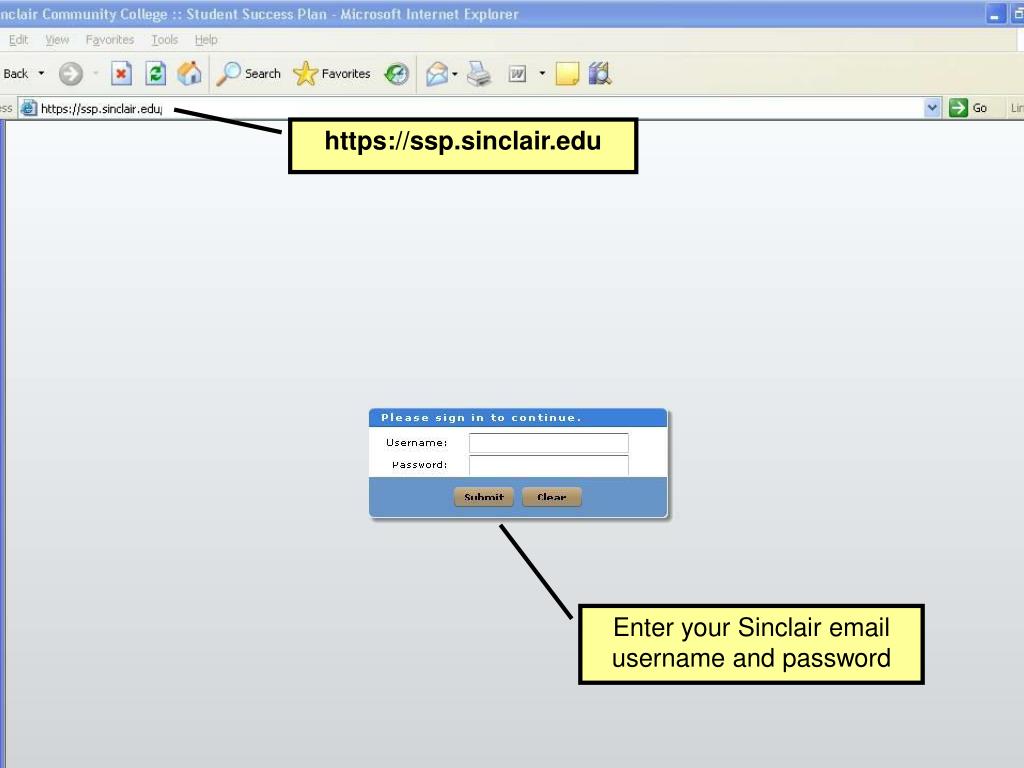The height and width of the screenshot is (768, 1024).
Task: Open the Help menu
Action: coord(206,40)
